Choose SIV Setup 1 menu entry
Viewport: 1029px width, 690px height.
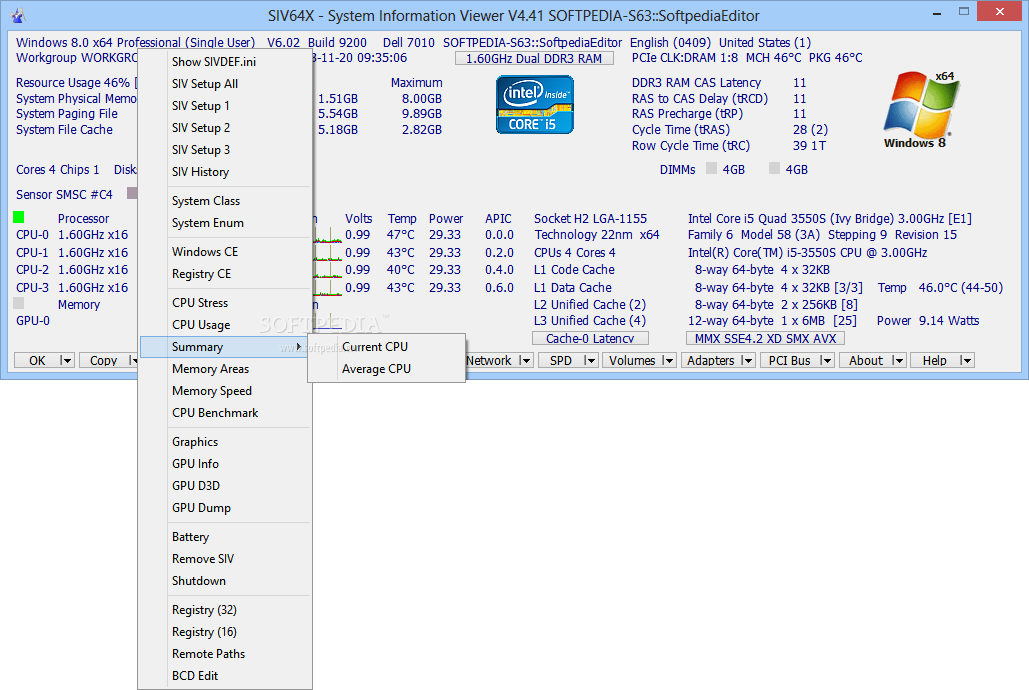click(225, 106)
